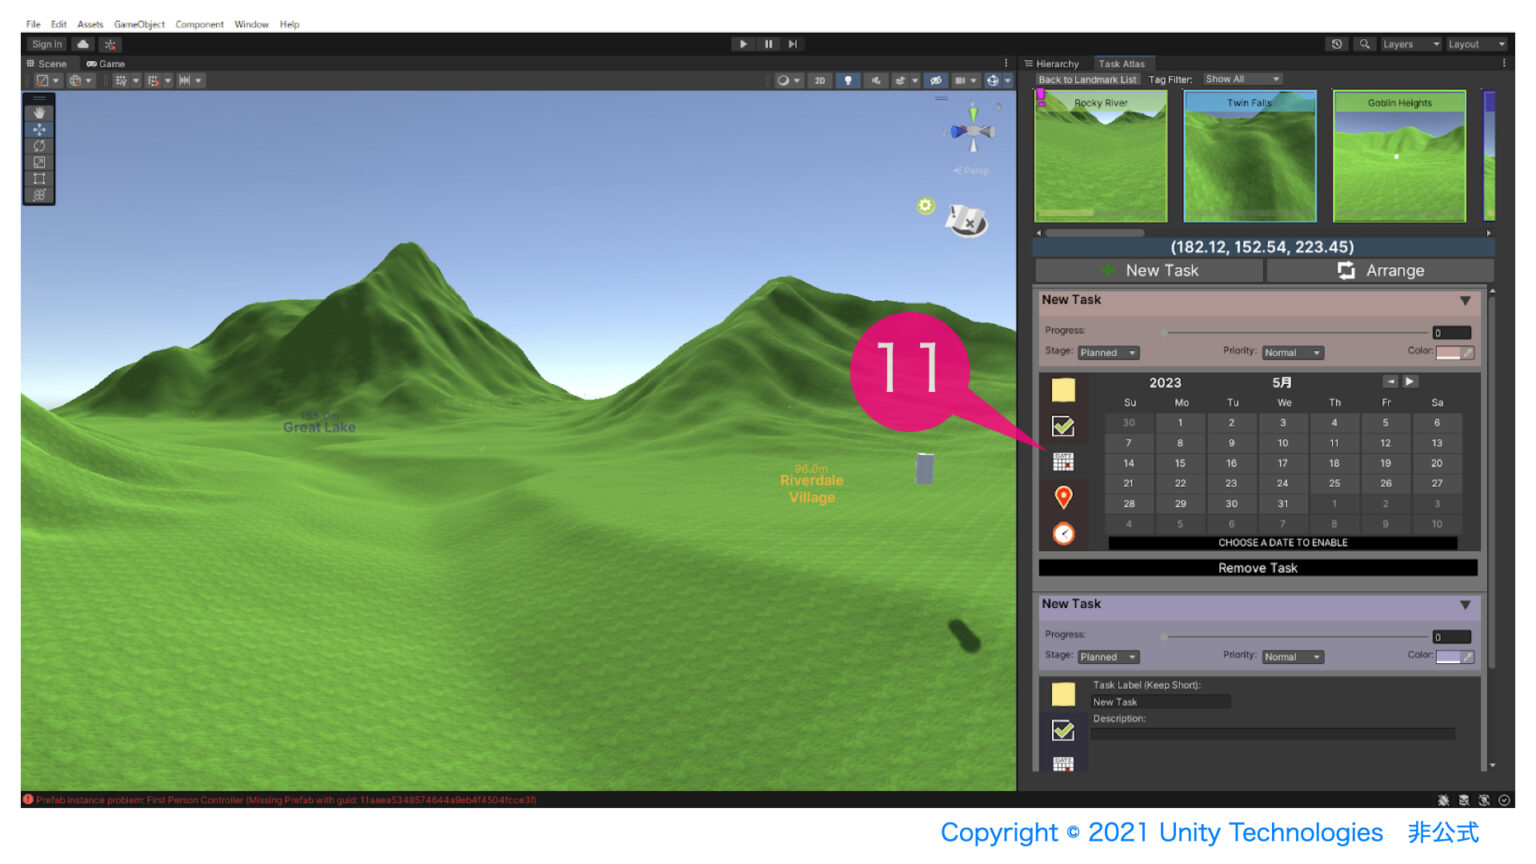The width and height of the screenshot is (1536, 864).
Task: Change Stage from Planned dropdown
Action: click(x=1108, y=352)
